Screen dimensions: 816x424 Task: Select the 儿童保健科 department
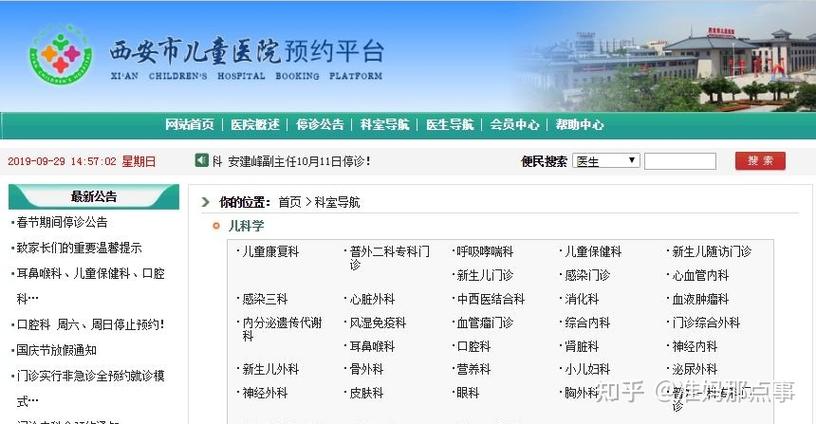[593, 252]
